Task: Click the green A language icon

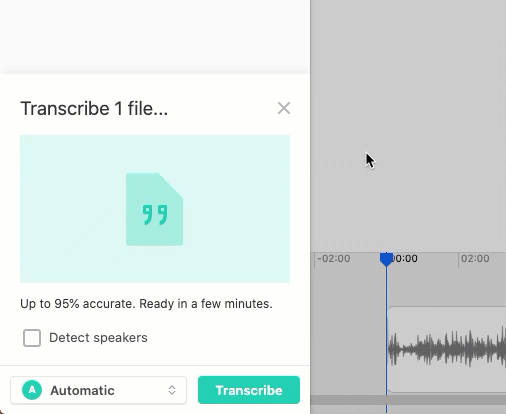Action: [32, 390]
